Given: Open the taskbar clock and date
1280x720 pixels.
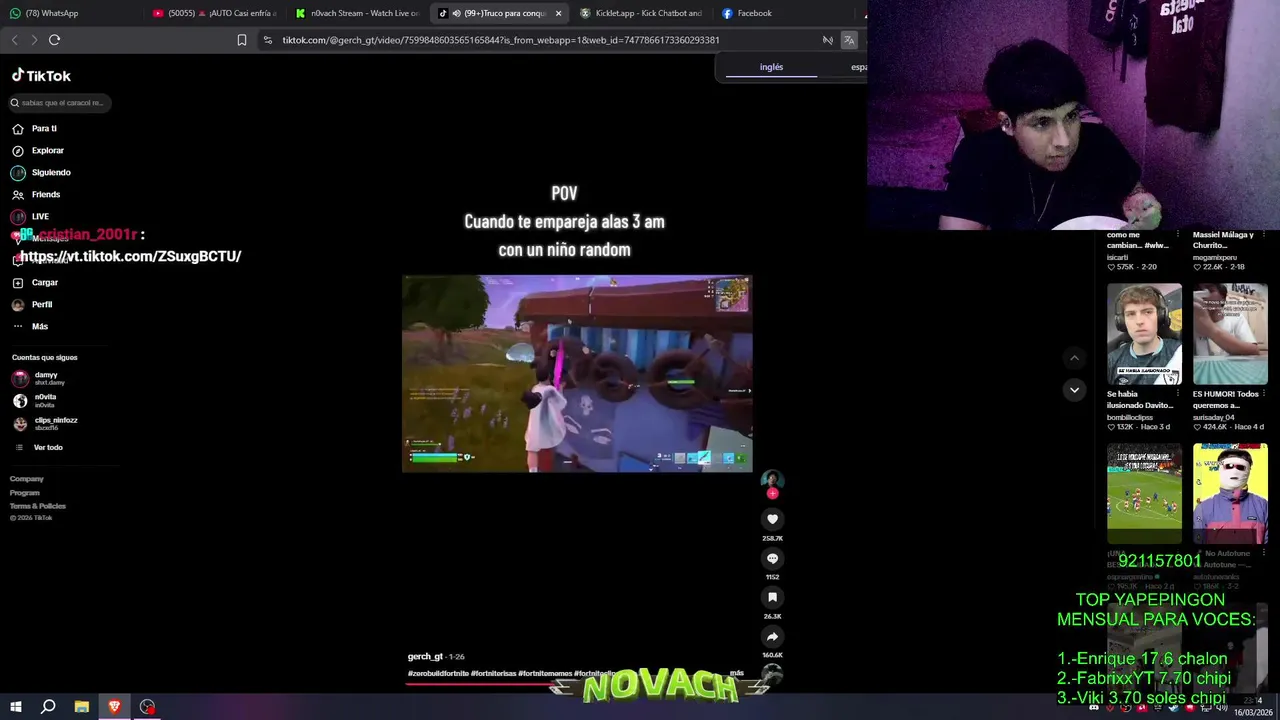Looking at the screenshot, I should click(1252, 706).
